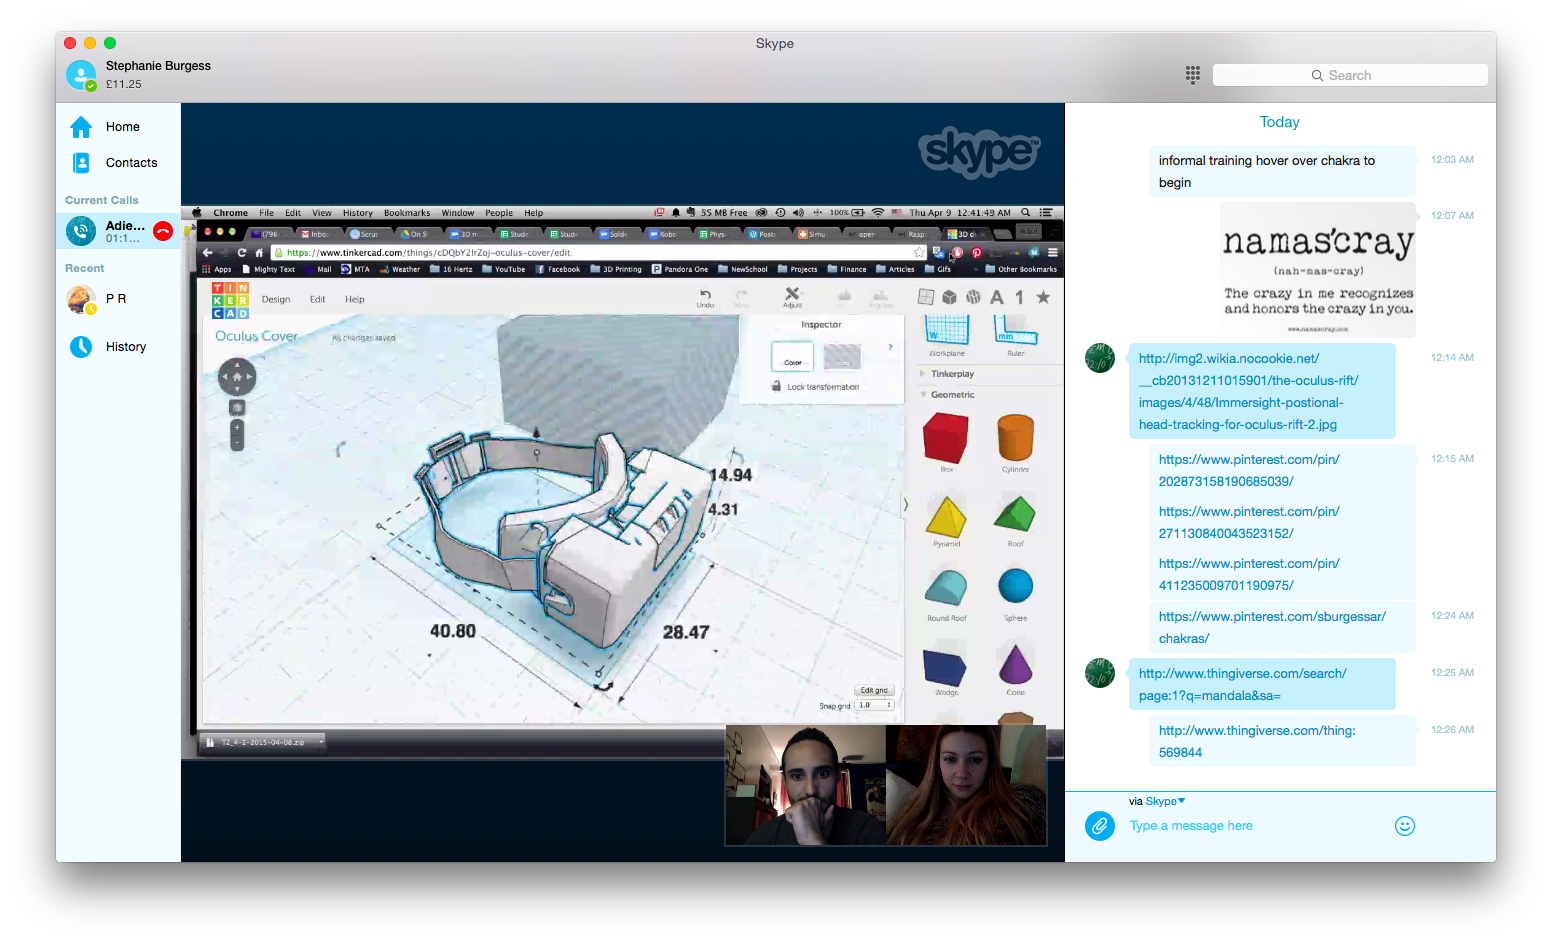The image size is (1552, 942).
Task: Open the Bookmarks menu in shared Mac menu bar
Action: coord(407,213)
